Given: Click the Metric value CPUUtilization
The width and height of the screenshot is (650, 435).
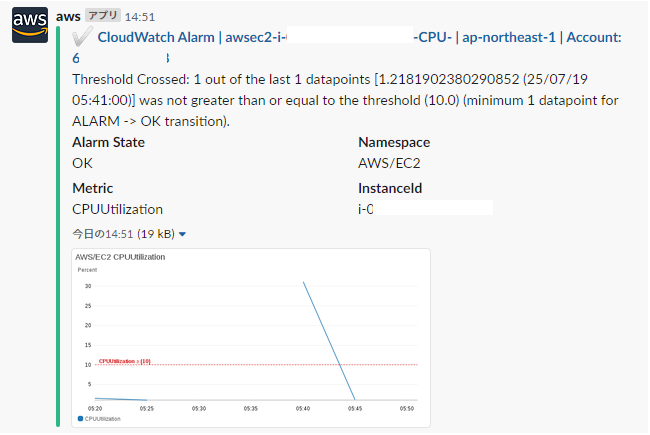Looking at the screenshot, I should [x=117, y=209].
